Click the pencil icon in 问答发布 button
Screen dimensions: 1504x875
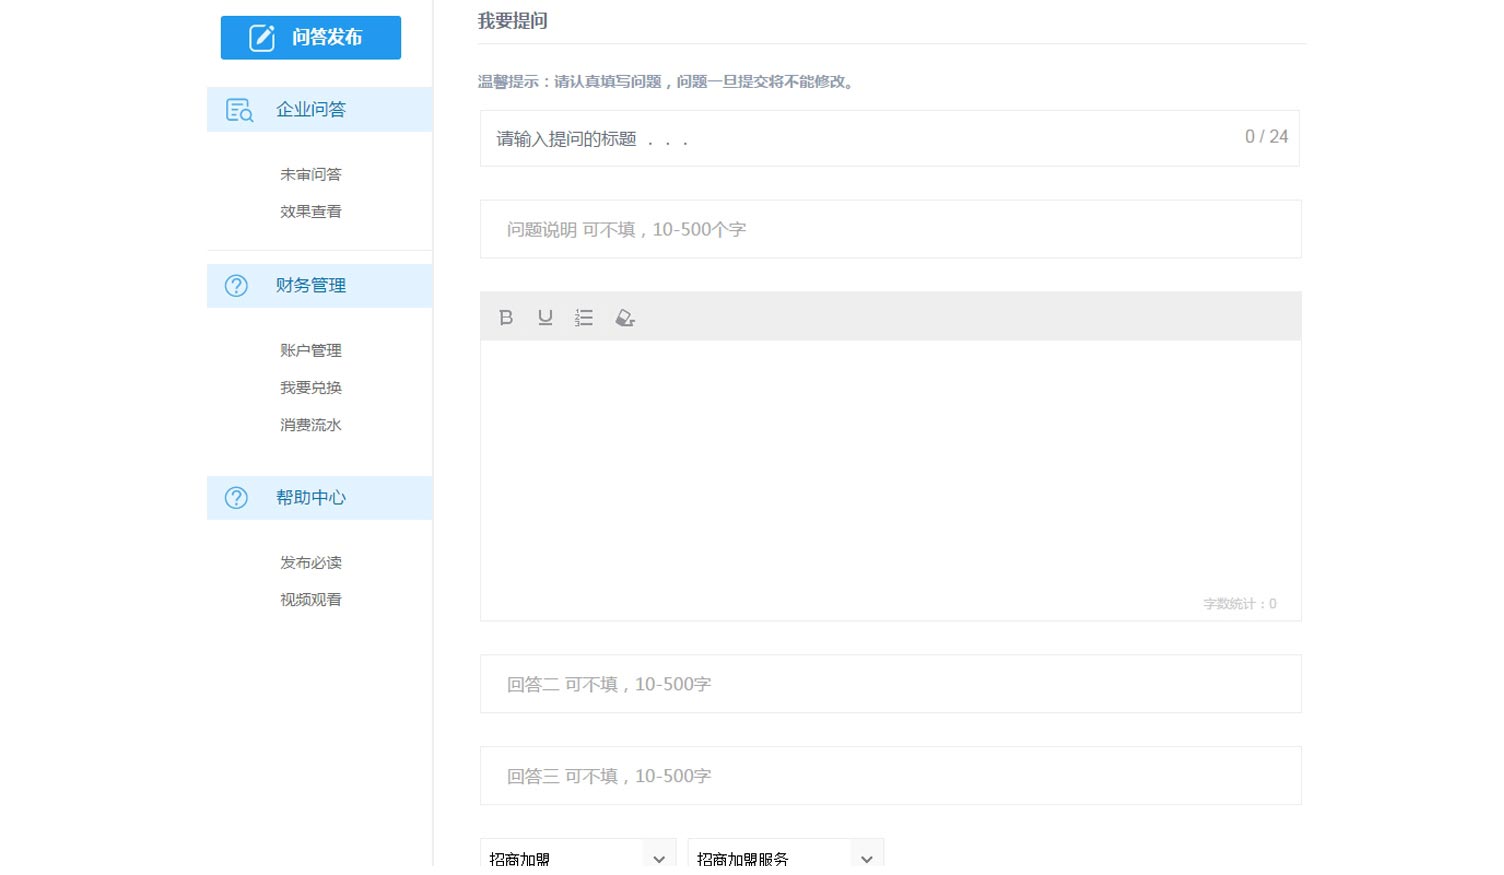(262, 38)
